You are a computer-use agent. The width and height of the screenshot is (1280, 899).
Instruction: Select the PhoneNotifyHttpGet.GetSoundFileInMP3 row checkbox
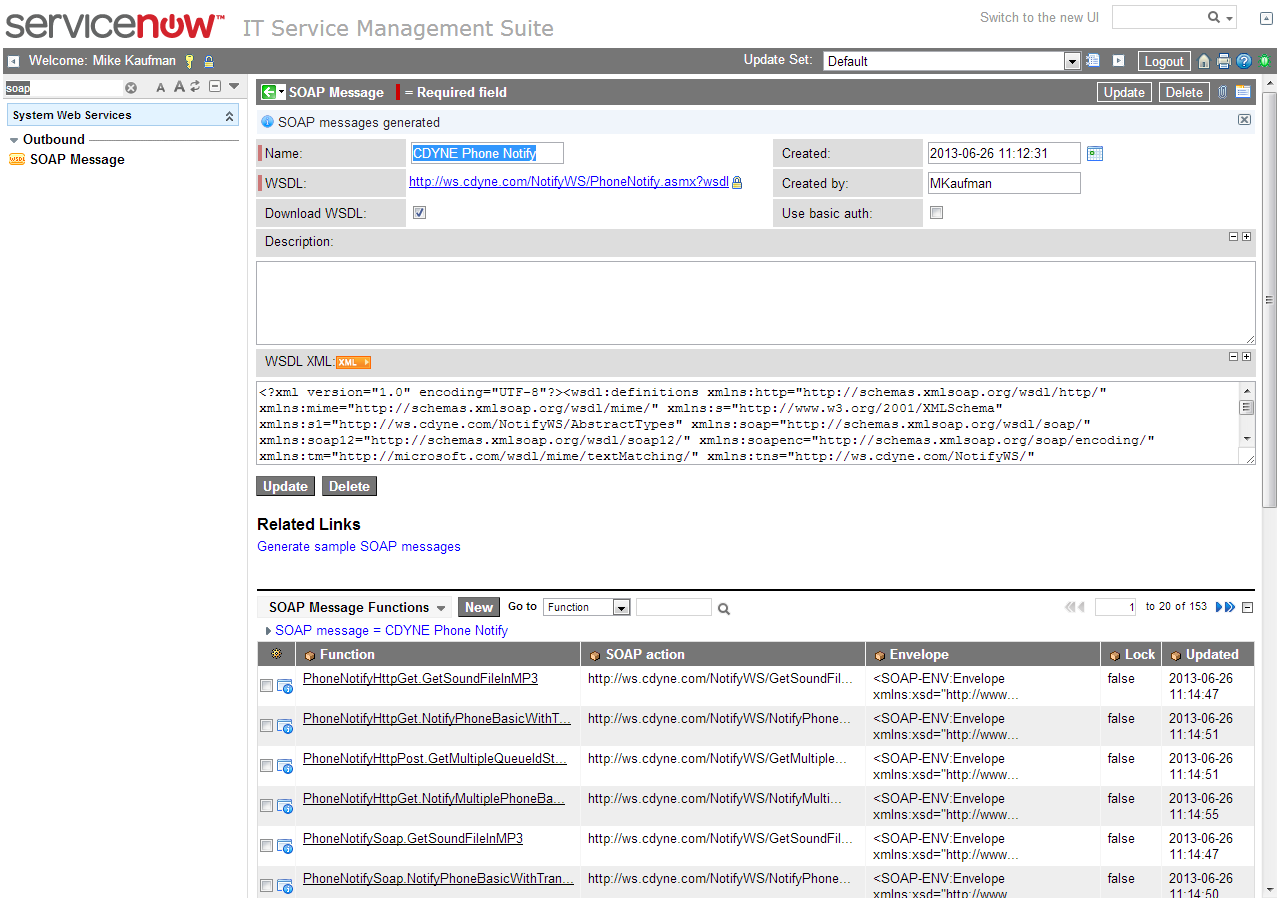point(266,685)
